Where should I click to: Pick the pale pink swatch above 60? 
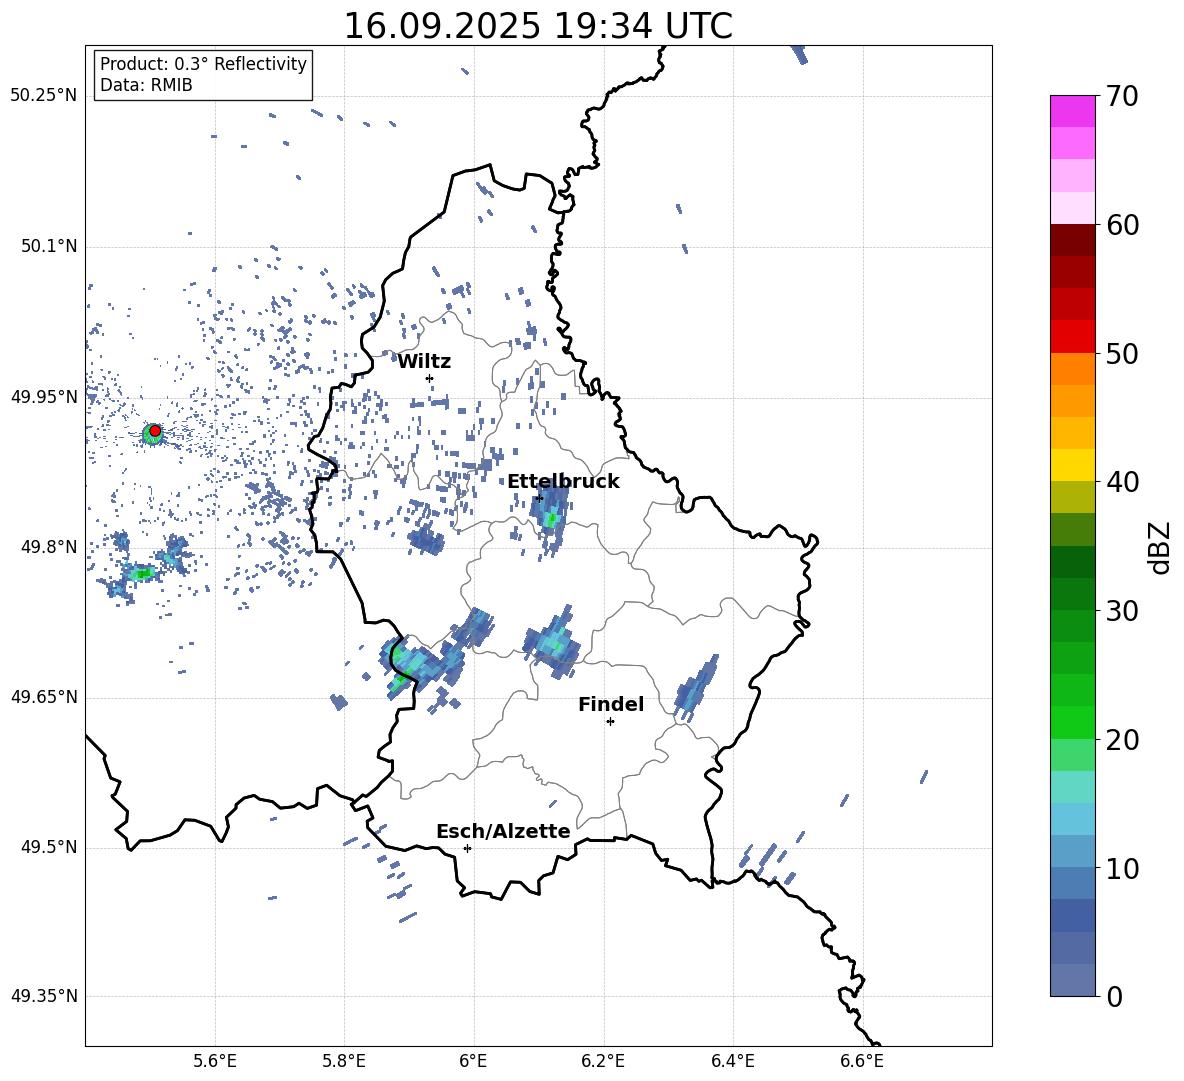click(x=1073, y=207)
